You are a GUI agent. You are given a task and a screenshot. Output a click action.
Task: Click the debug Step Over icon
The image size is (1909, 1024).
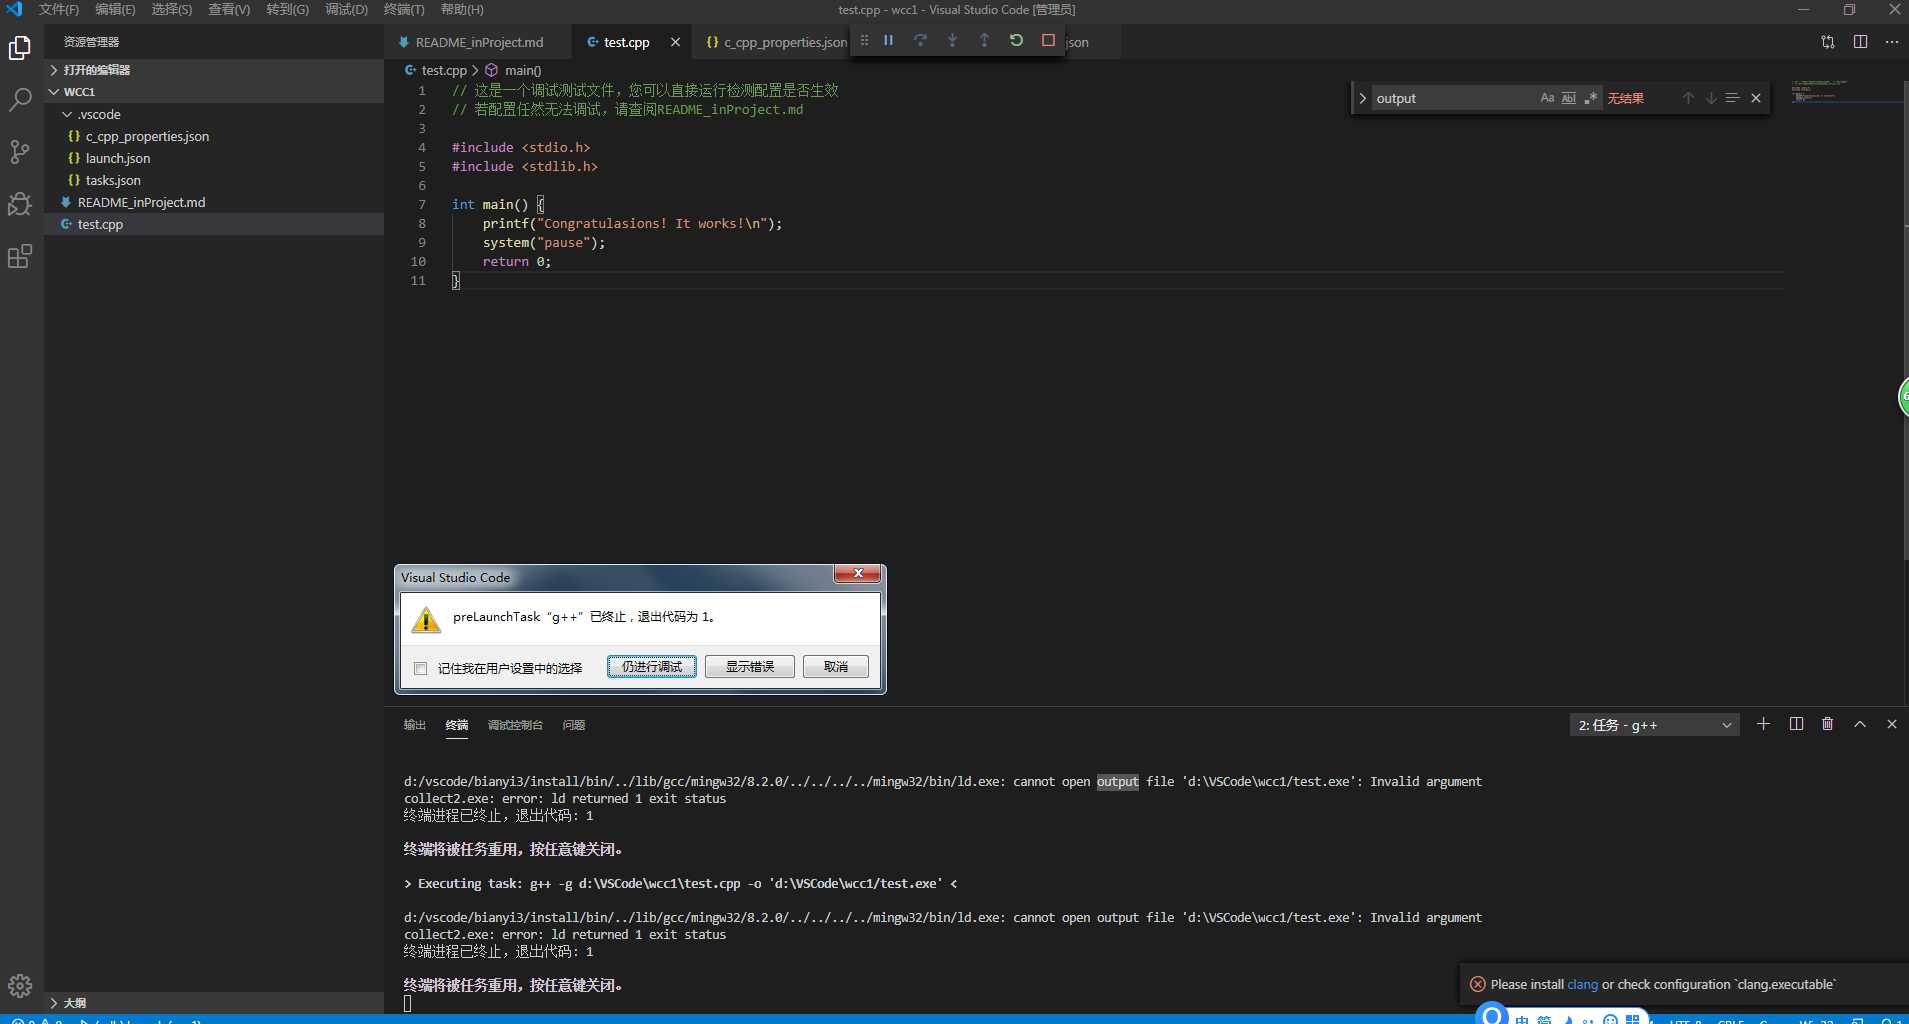[920, 41]
